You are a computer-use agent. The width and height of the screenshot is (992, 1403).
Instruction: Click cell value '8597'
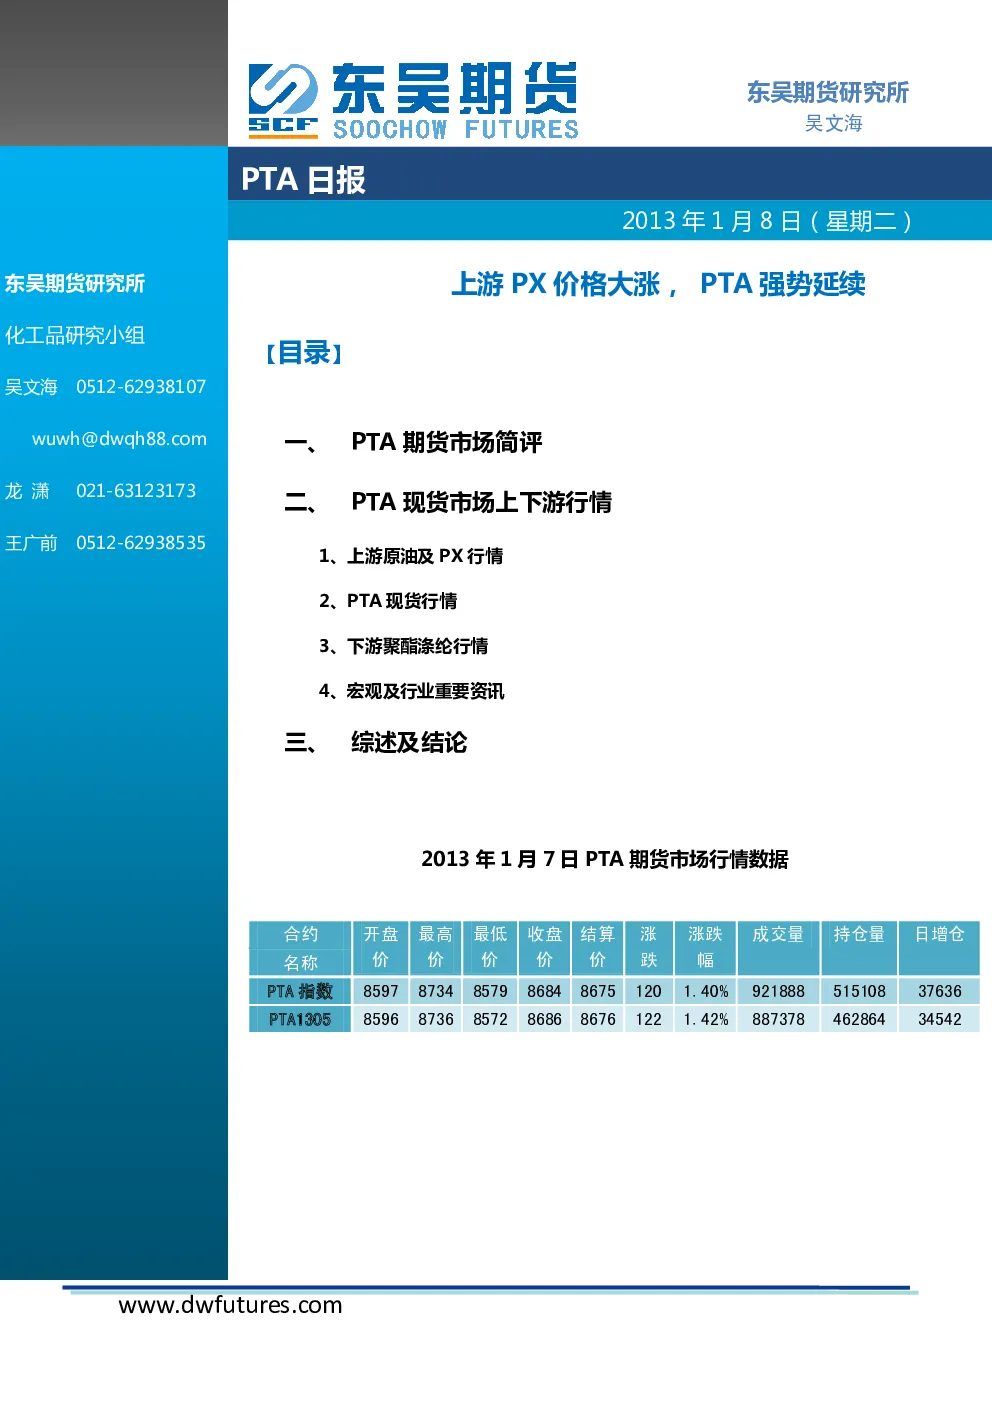381,991
